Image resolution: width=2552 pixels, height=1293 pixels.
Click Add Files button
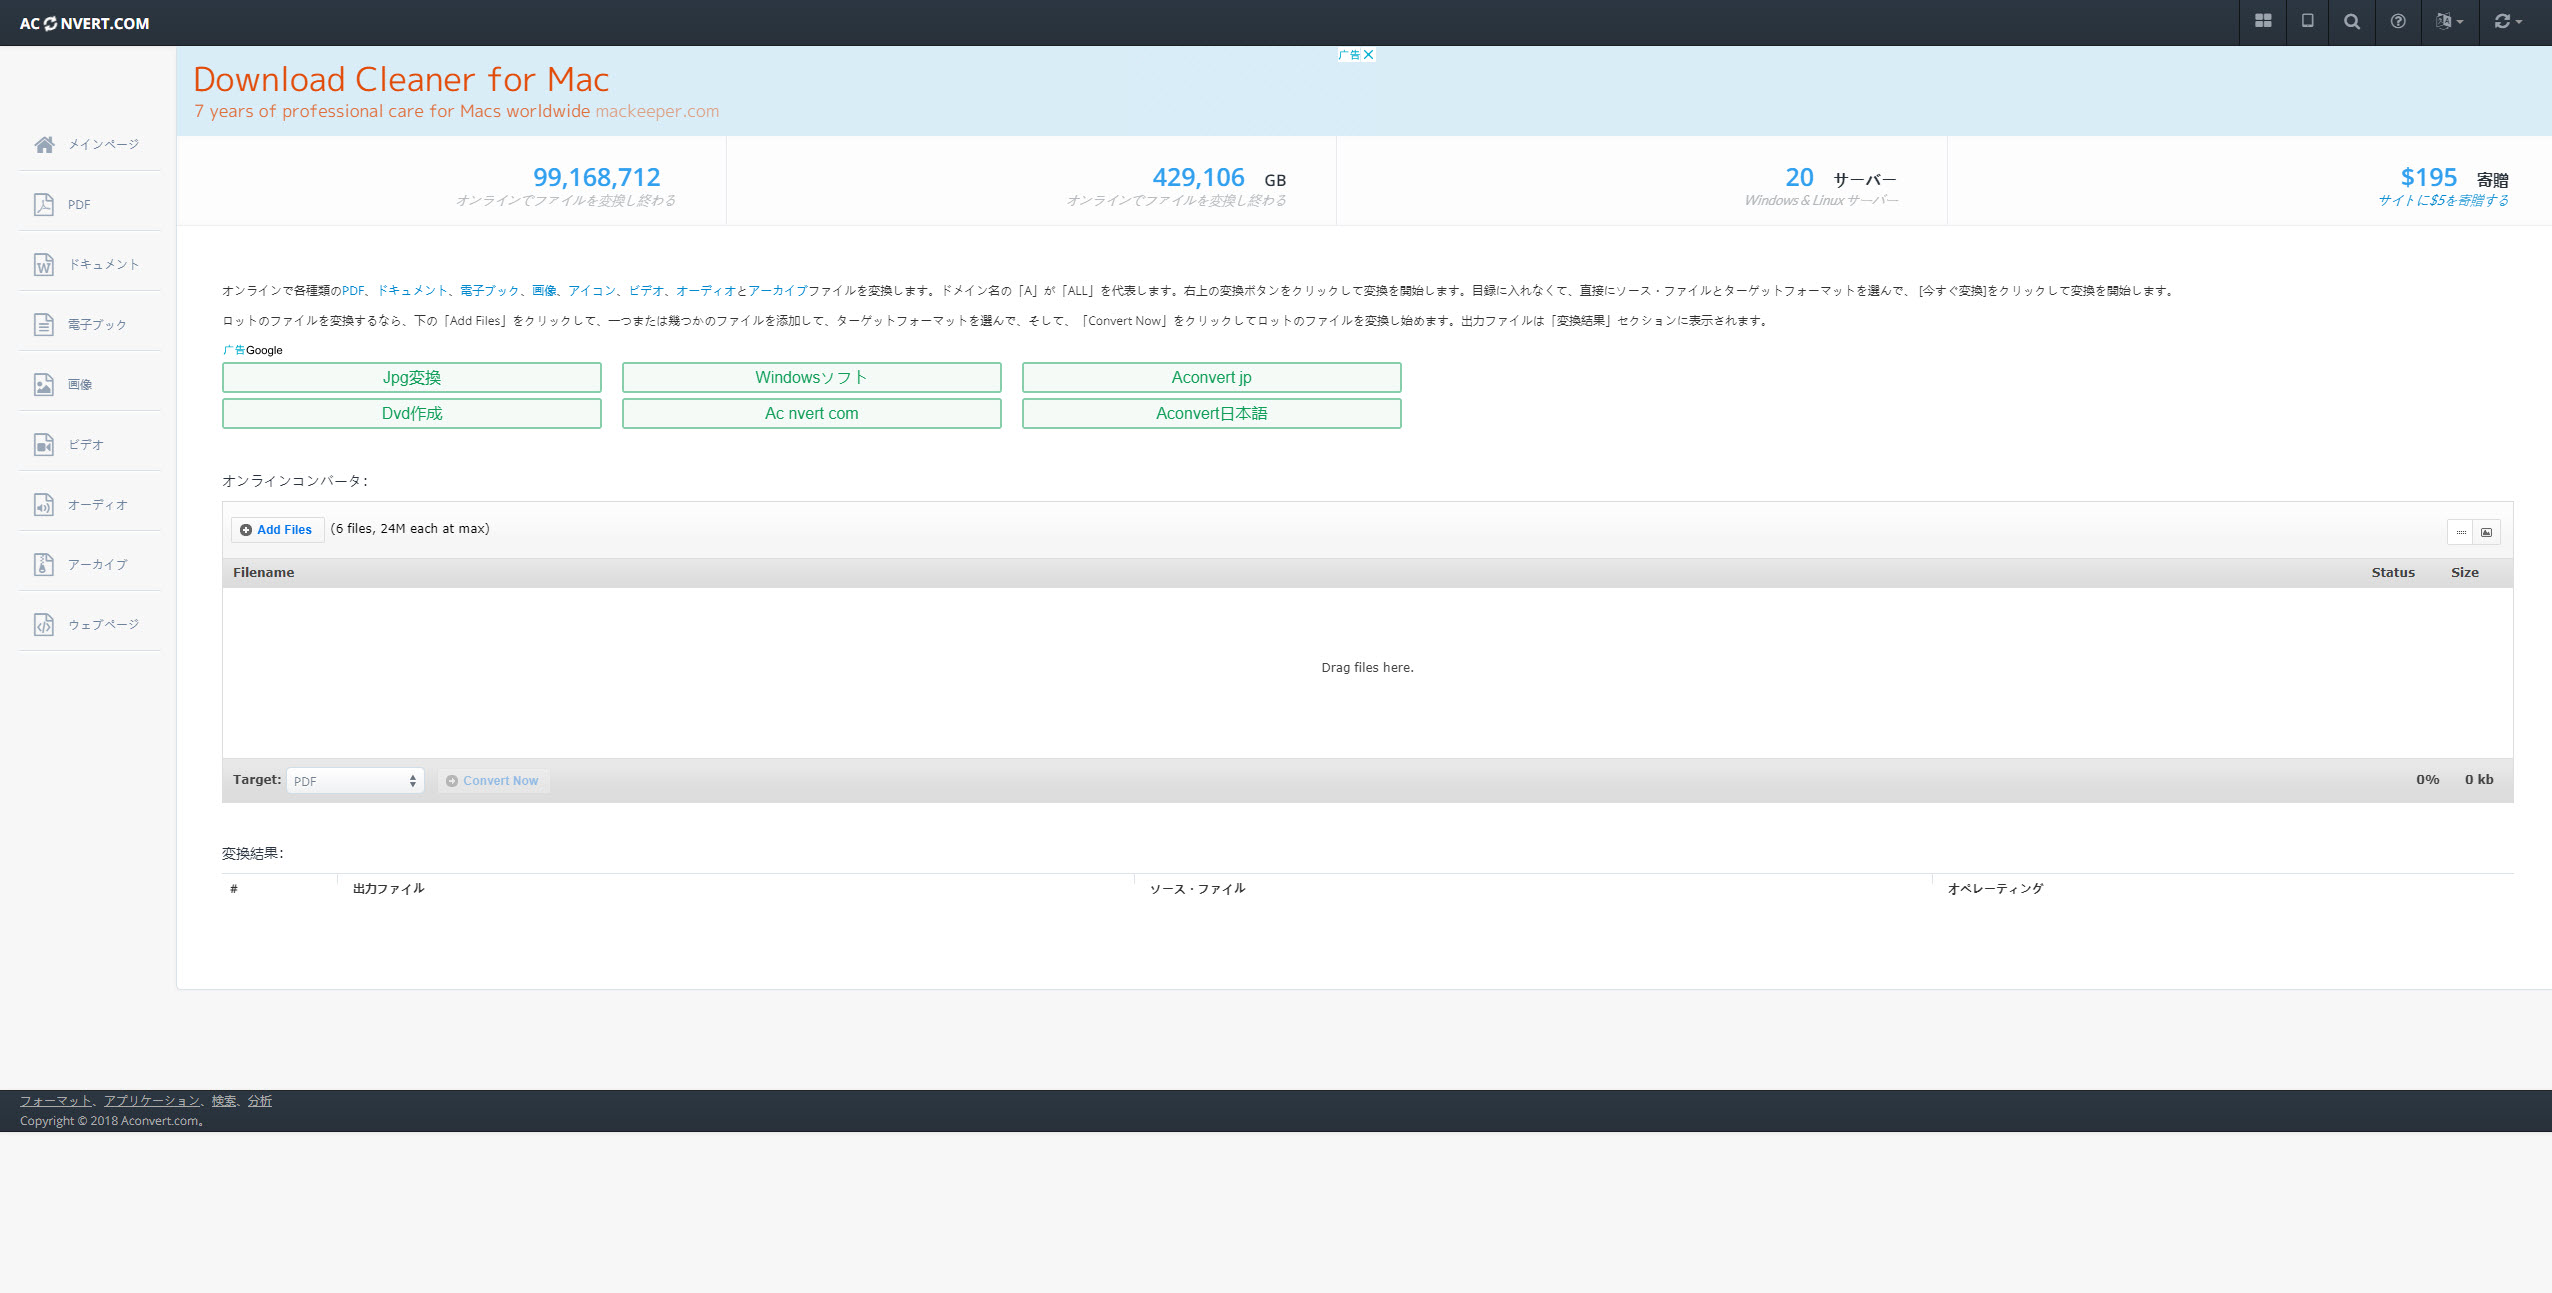pos(277,530)
